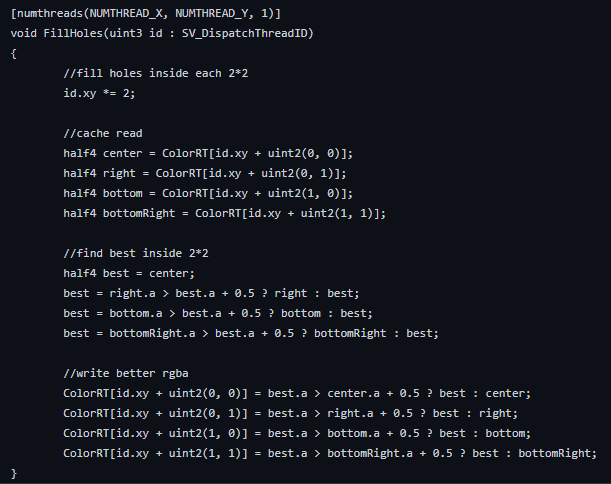Click the '//write better rgba' comment

point(125,373)
